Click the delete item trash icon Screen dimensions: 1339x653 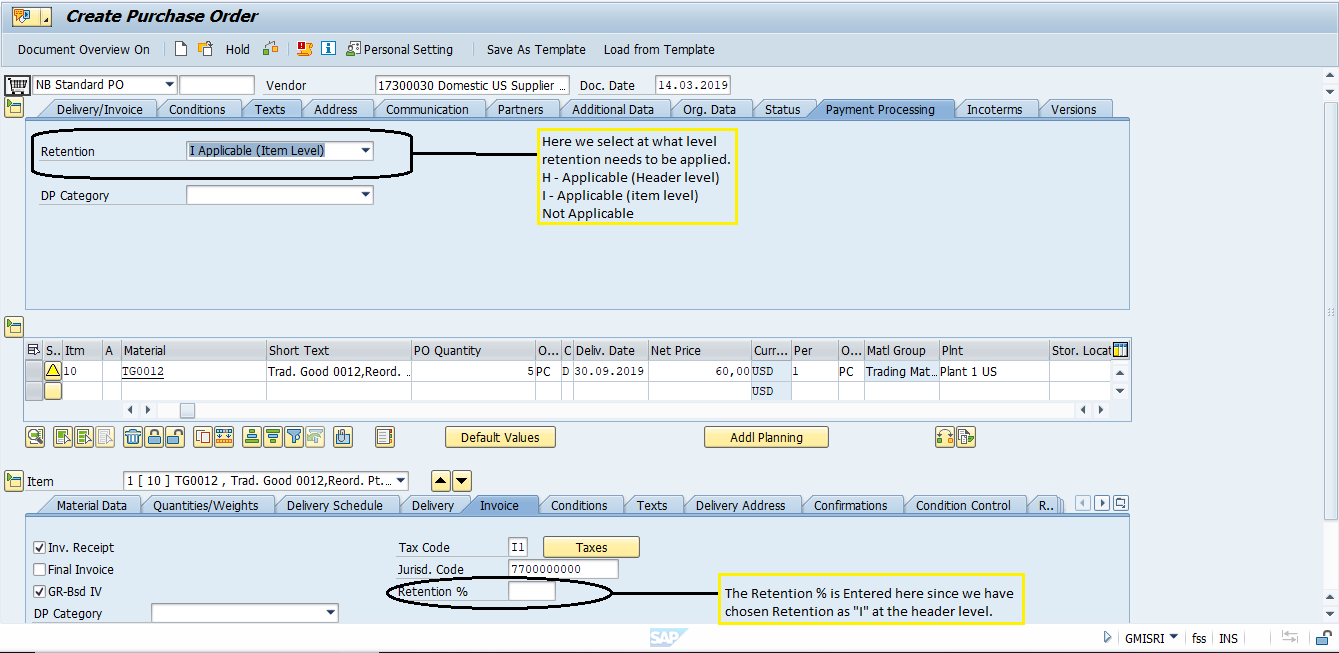click(x=133, y=437)
